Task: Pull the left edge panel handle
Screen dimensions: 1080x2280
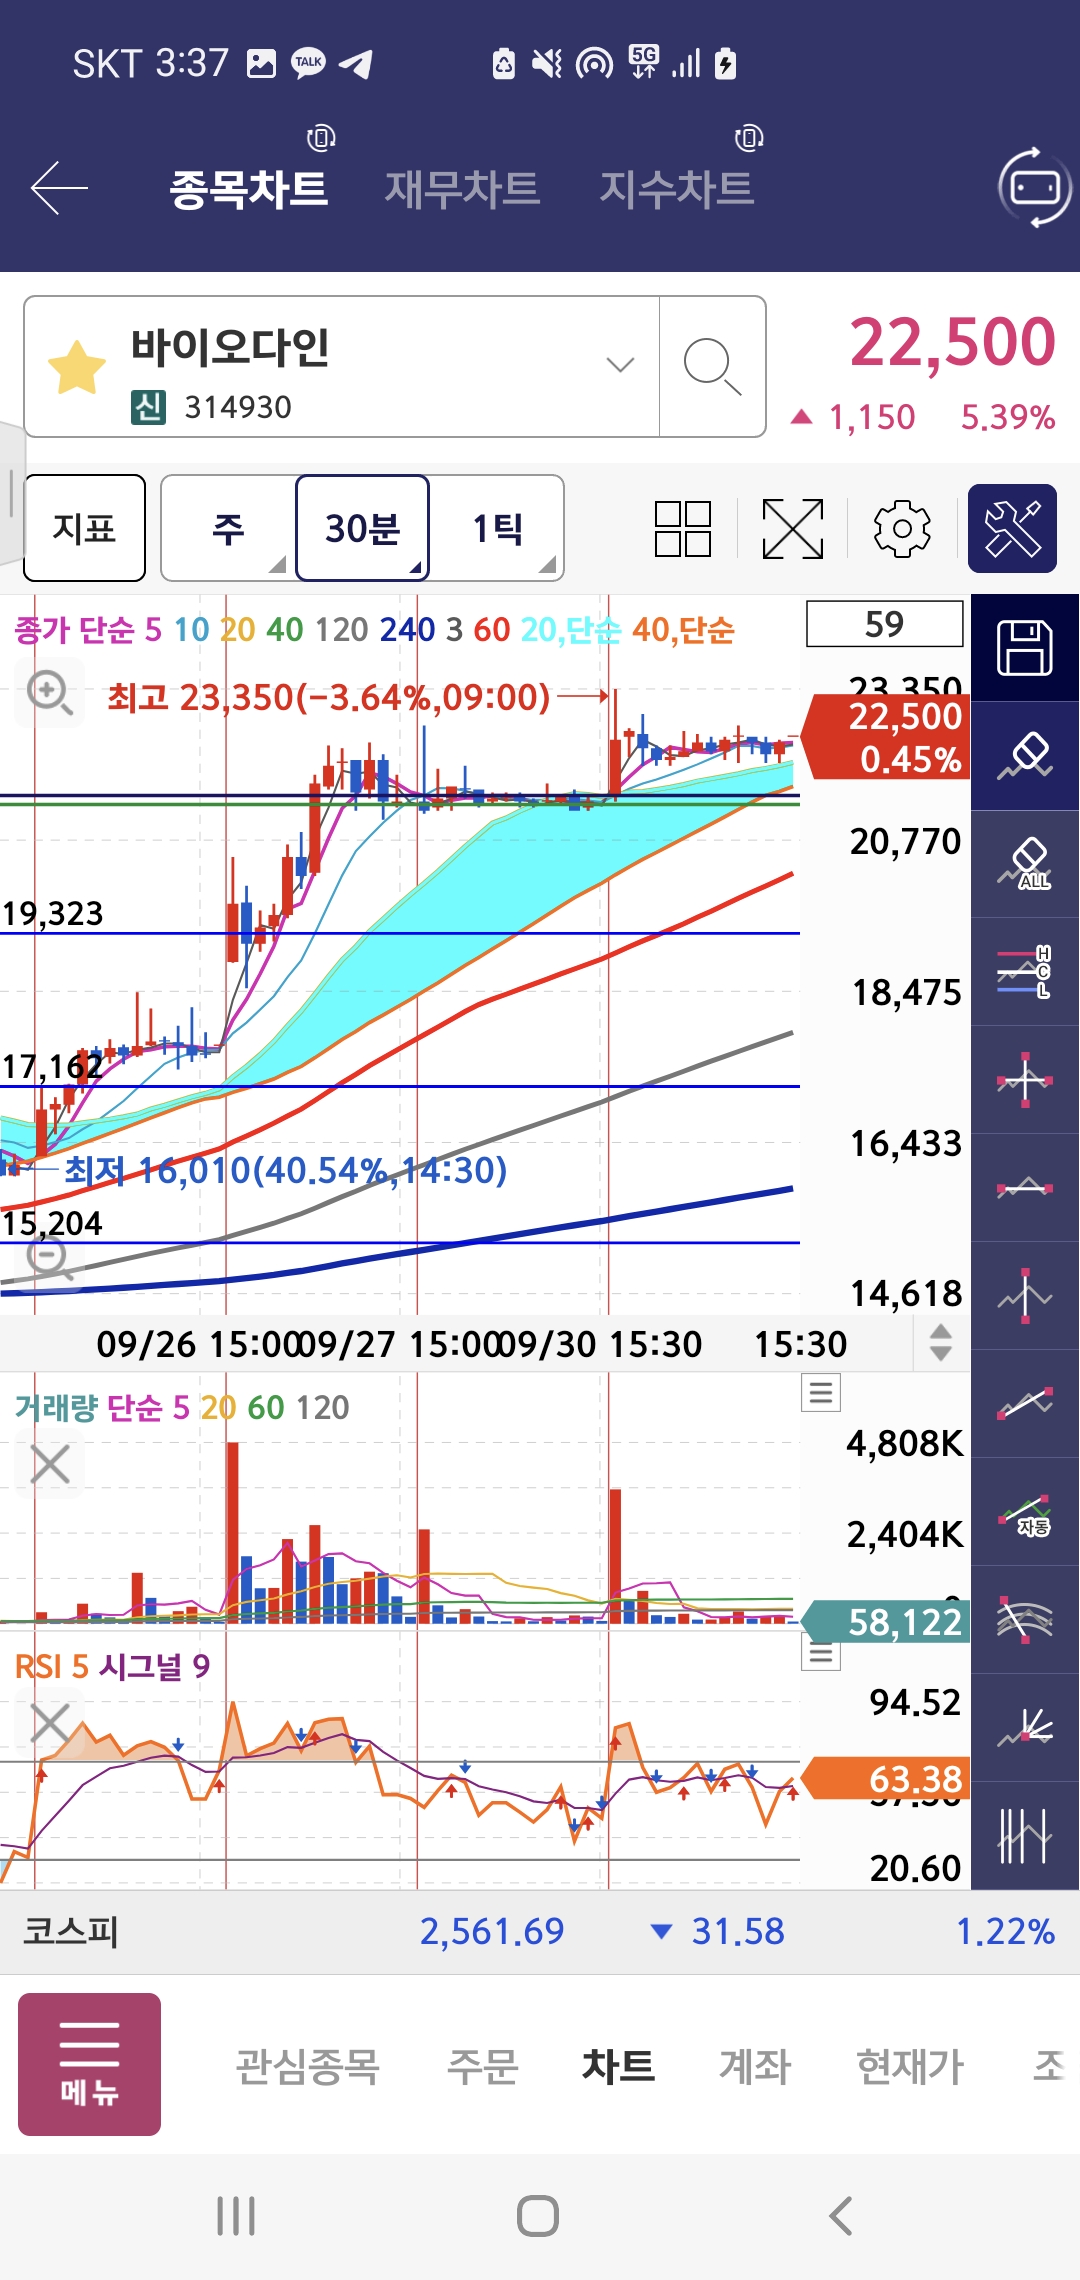Action: click(x=10, y=493)
